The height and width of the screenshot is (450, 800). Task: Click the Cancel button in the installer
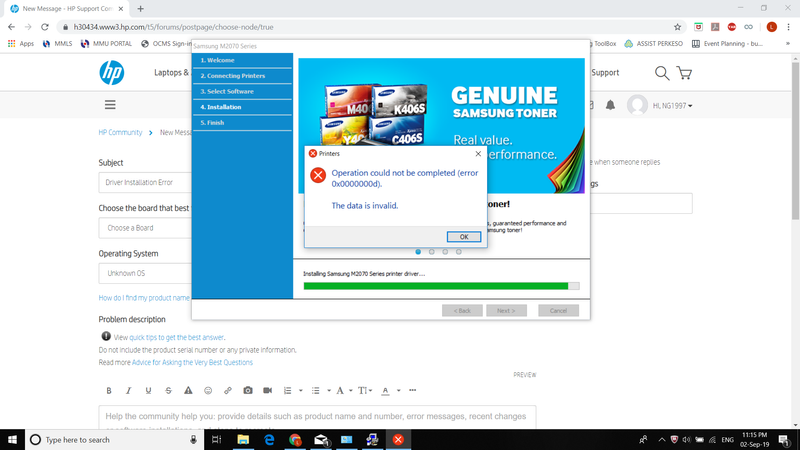(x=558, y=311)
